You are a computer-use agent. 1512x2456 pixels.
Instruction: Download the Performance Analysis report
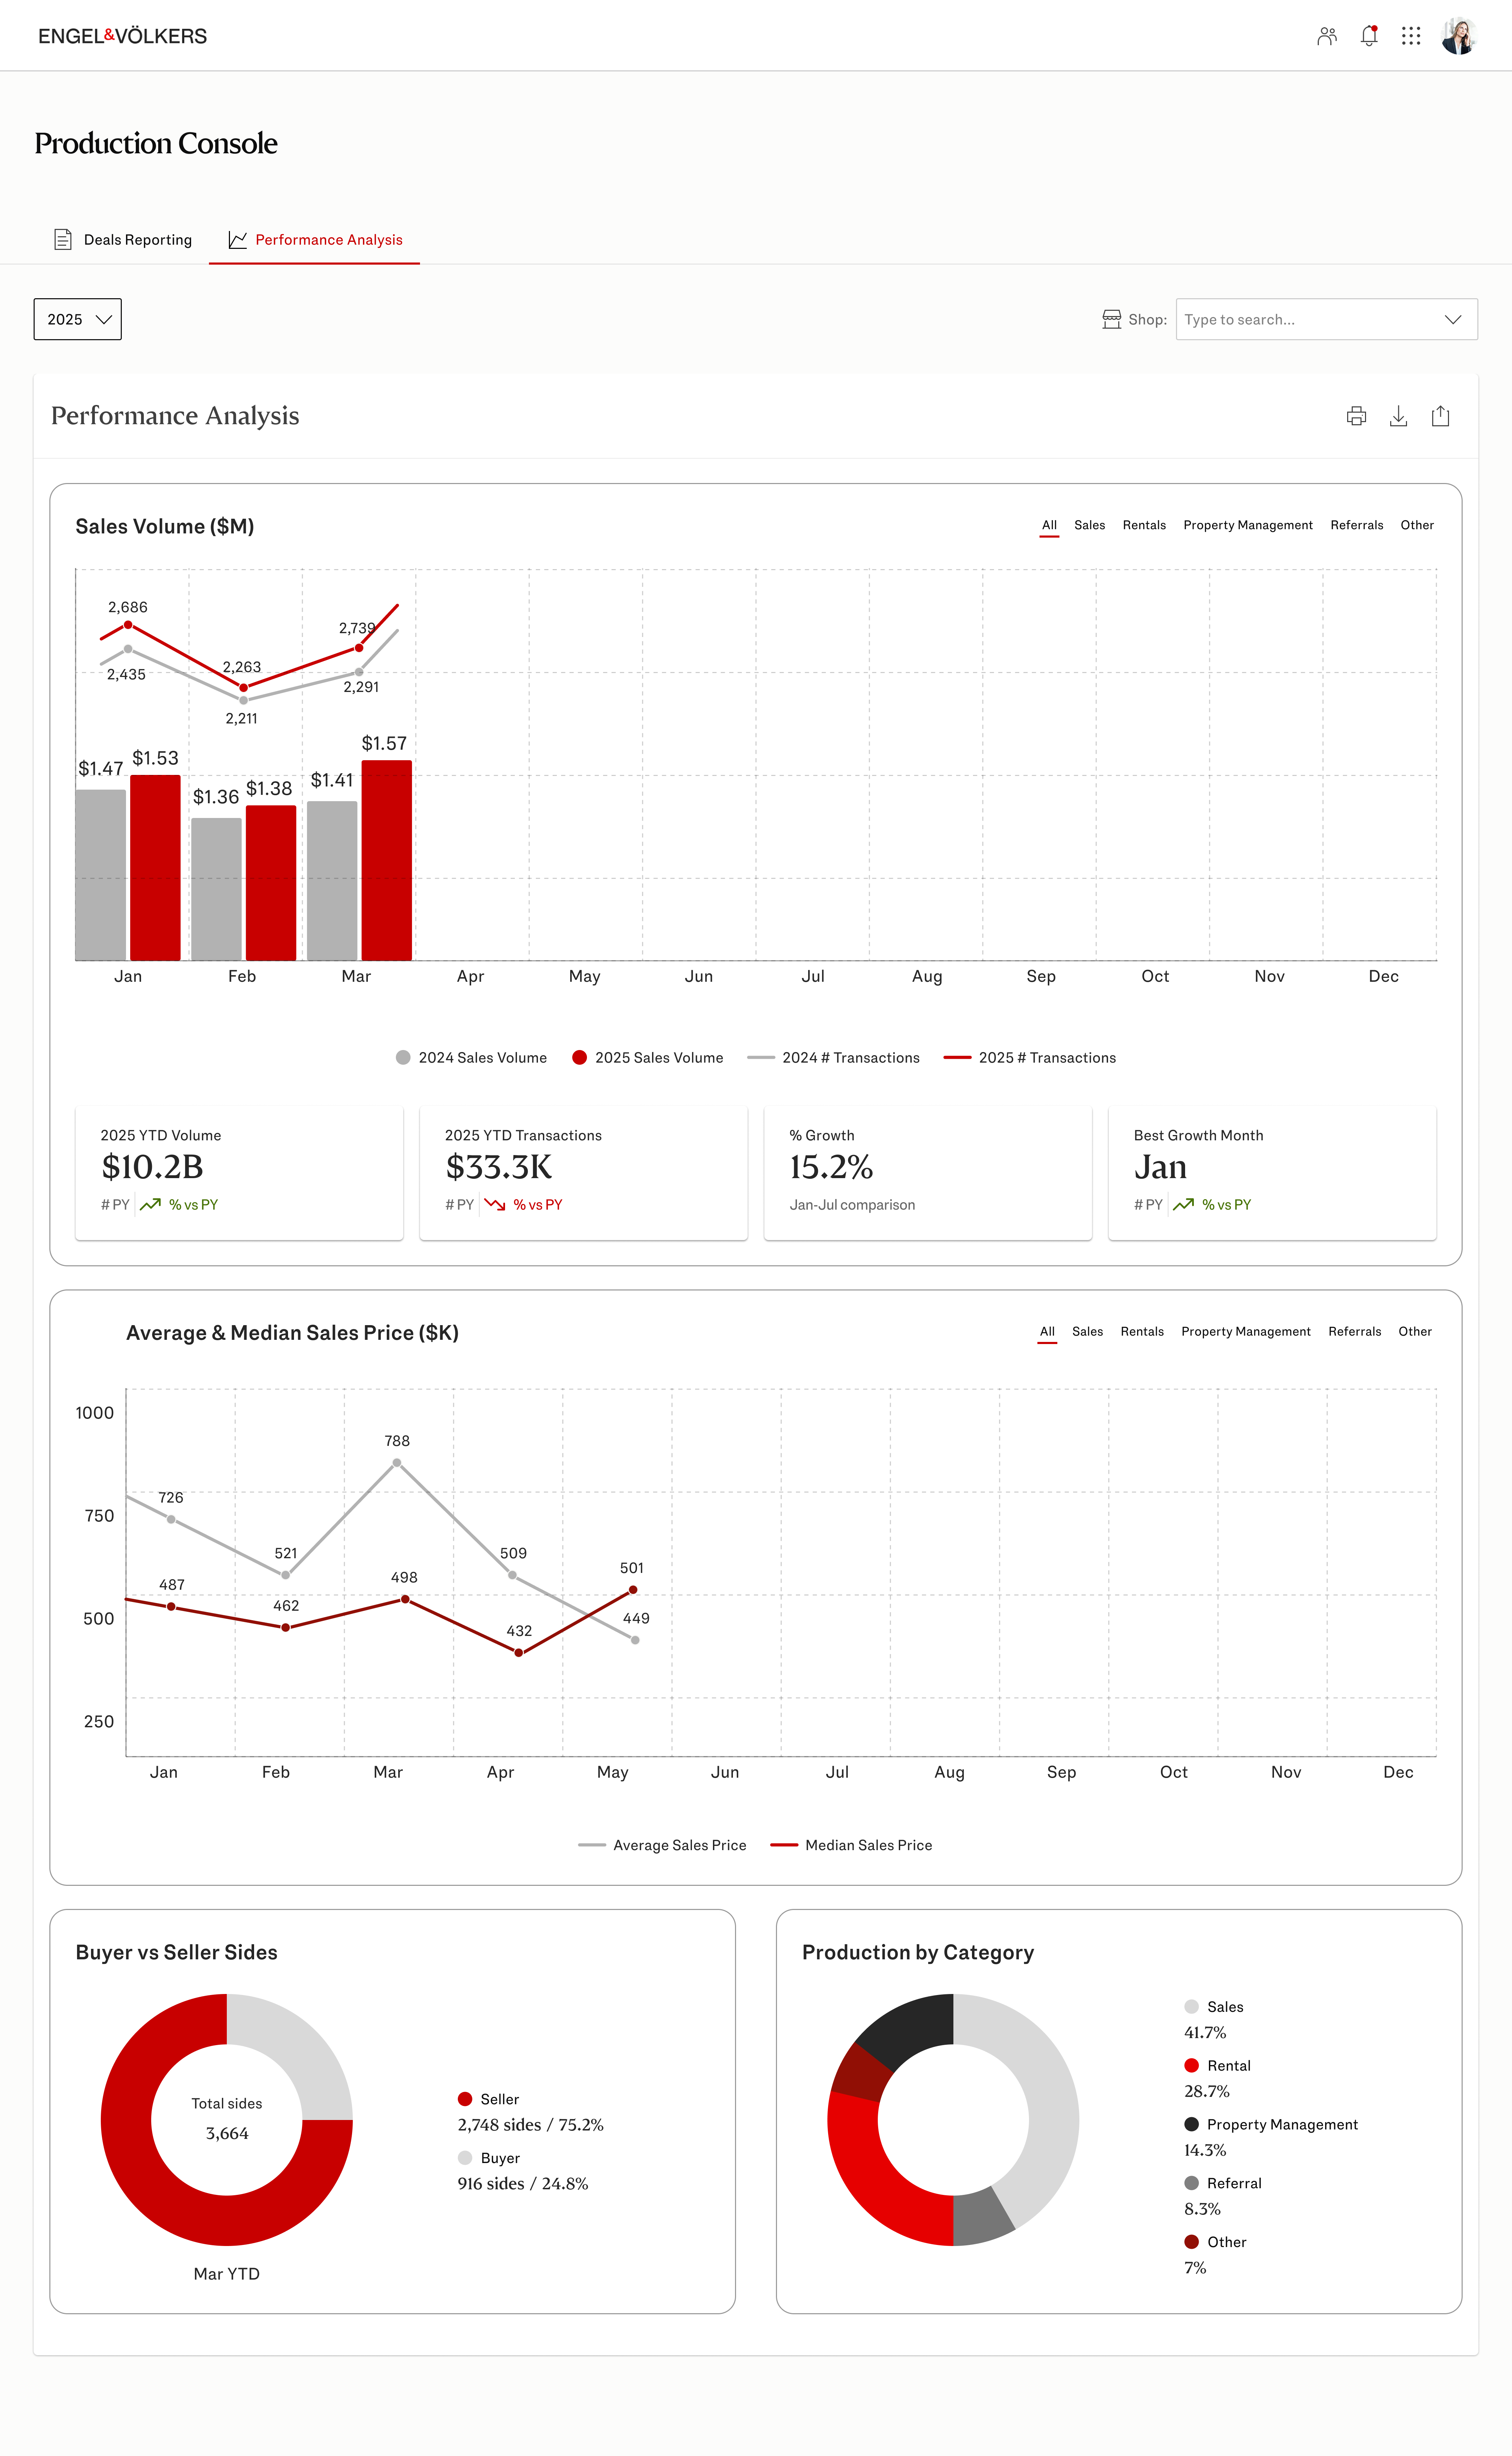[x=1398, y=416]
